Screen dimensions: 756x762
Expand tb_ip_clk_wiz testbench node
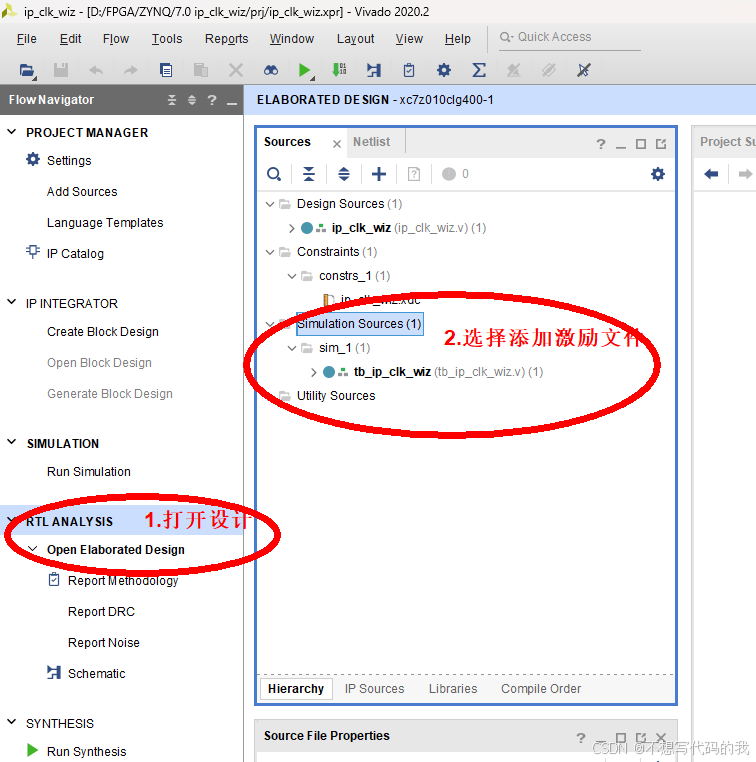pos(314,373)
